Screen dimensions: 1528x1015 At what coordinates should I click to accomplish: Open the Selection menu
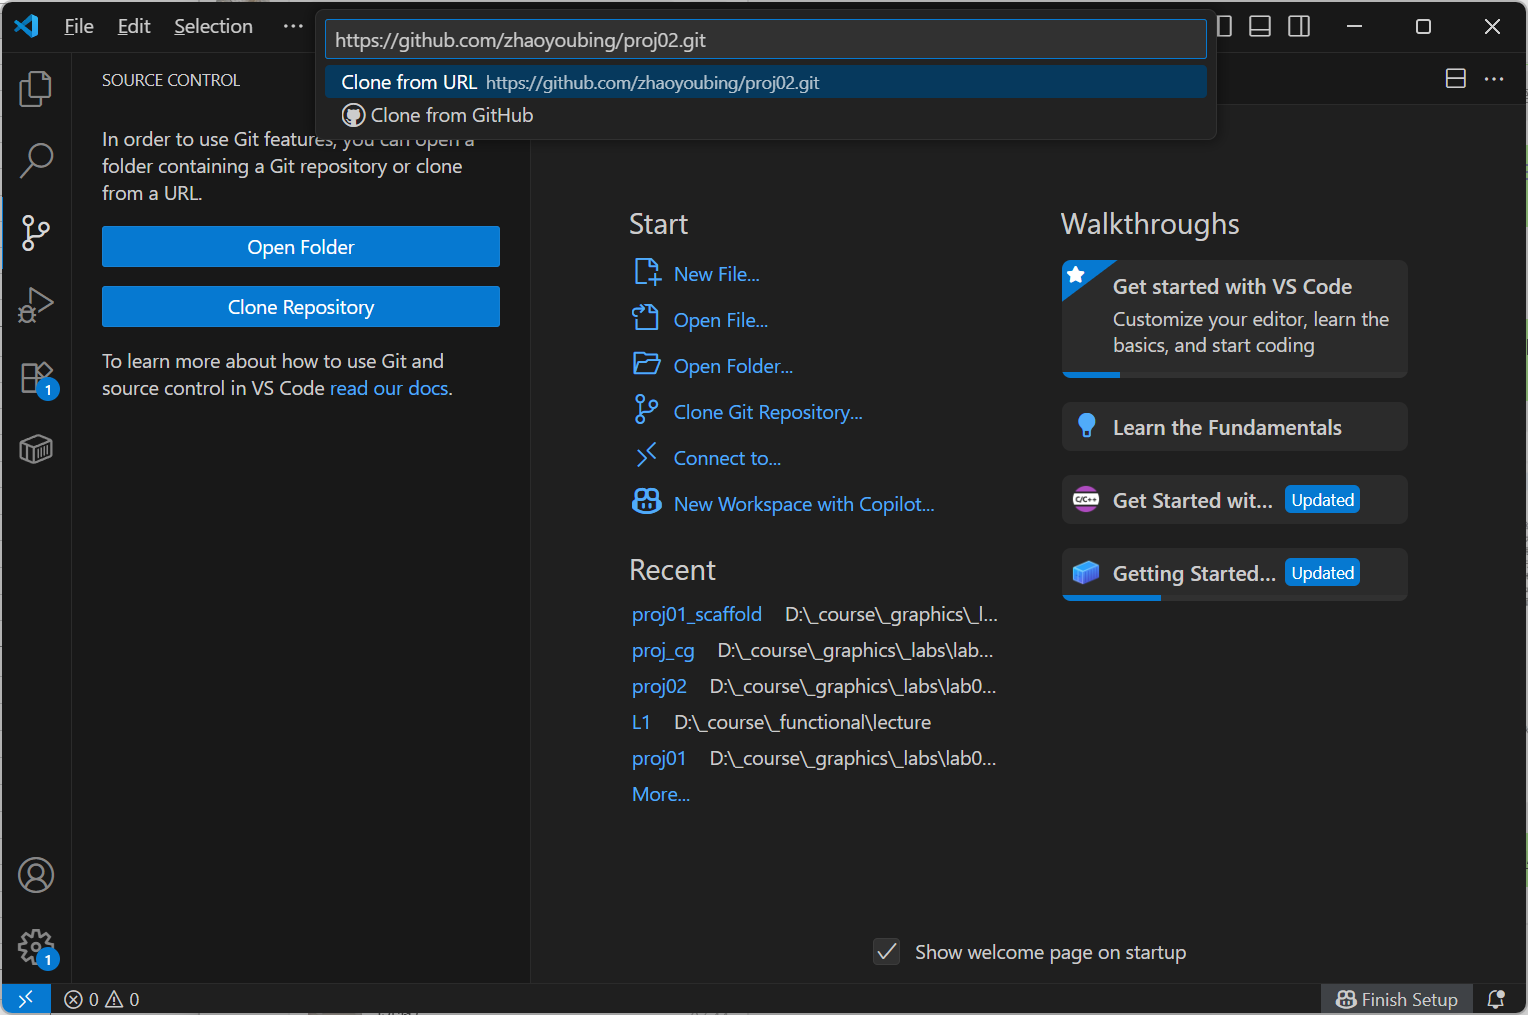click(213, 26)
